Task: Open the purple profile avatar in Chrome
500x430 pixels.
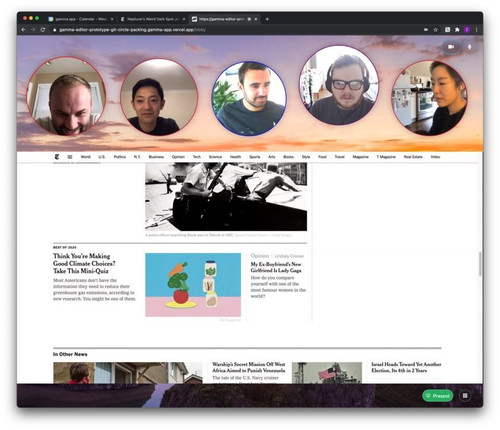Action: click(x=467, y=30)
